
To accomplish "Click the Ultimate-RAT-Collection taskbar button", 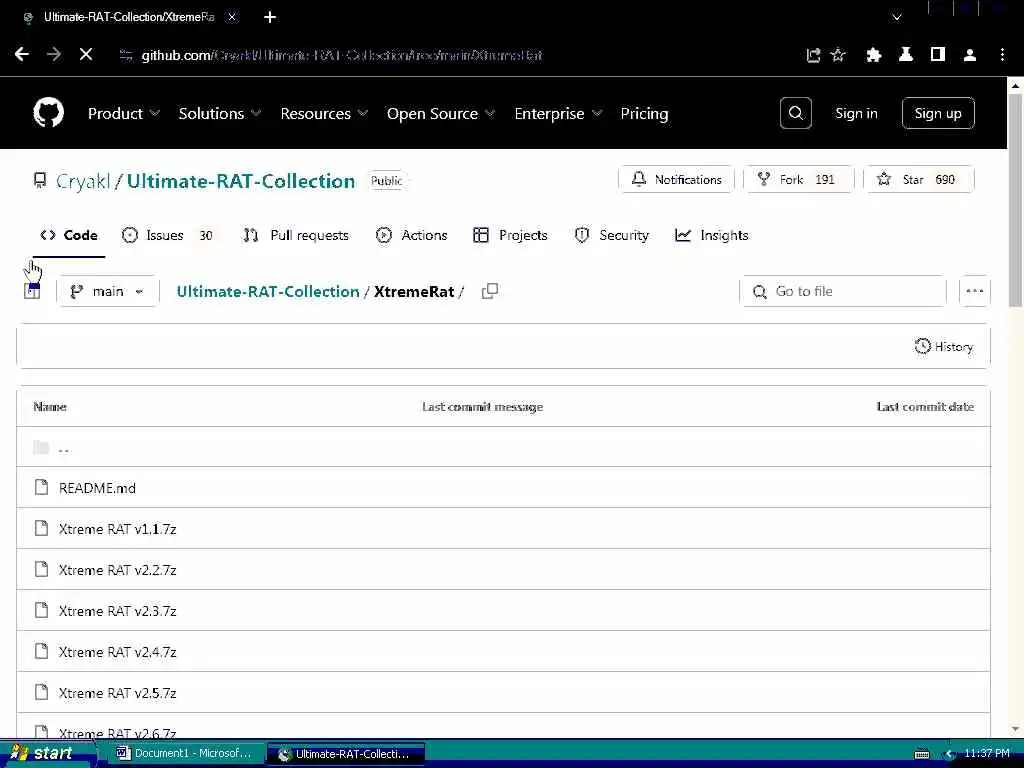I will (x=345, y=754).
